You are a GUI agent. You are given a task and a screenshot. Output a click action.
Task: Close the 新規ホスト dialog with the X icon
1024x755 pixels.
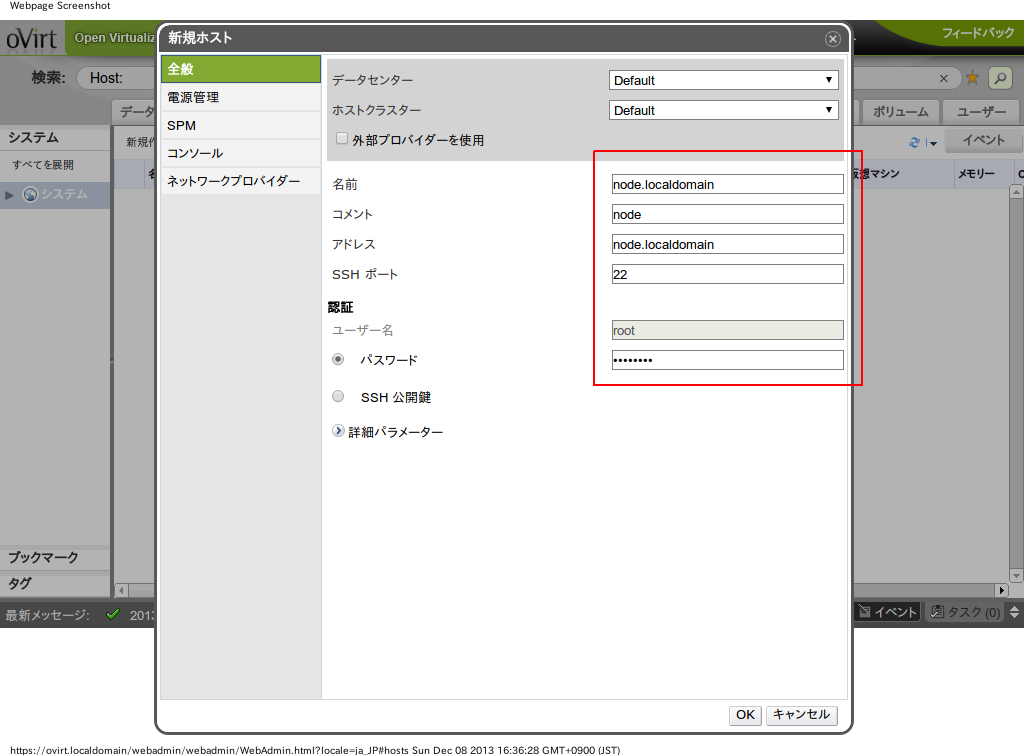pyautogui.click(x=832, y=39)
